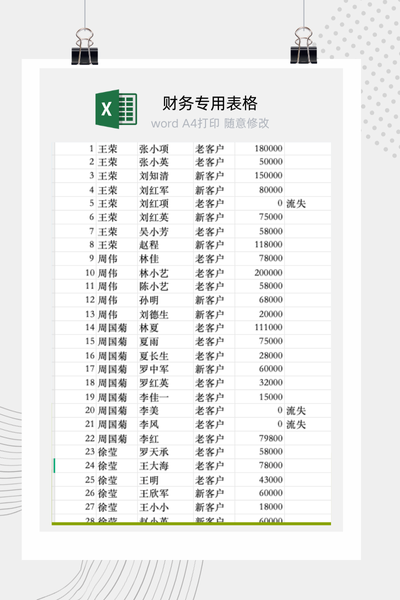
Task: Click the name 夏长生
Action: [153, 356]
